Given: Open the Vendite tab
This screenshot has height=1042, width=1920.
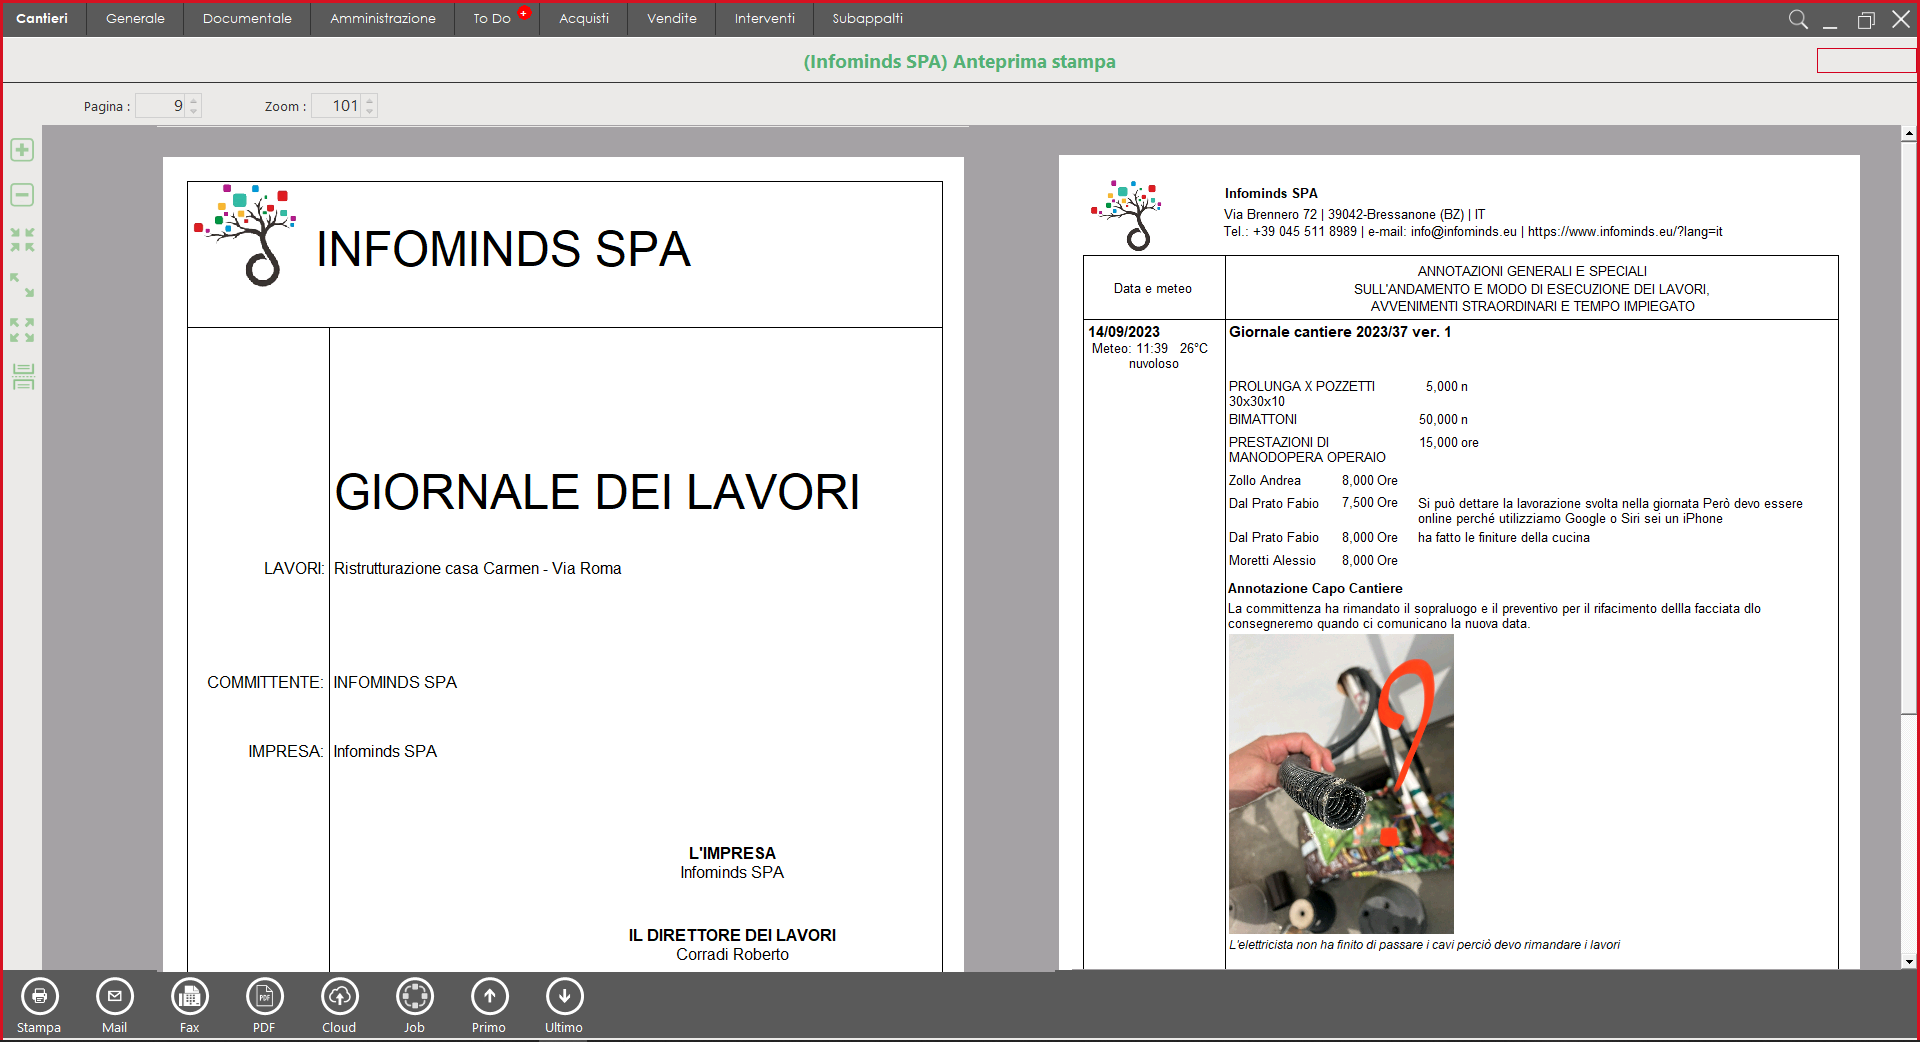Looking at the screenshot, I should click(x=672, y=18).
